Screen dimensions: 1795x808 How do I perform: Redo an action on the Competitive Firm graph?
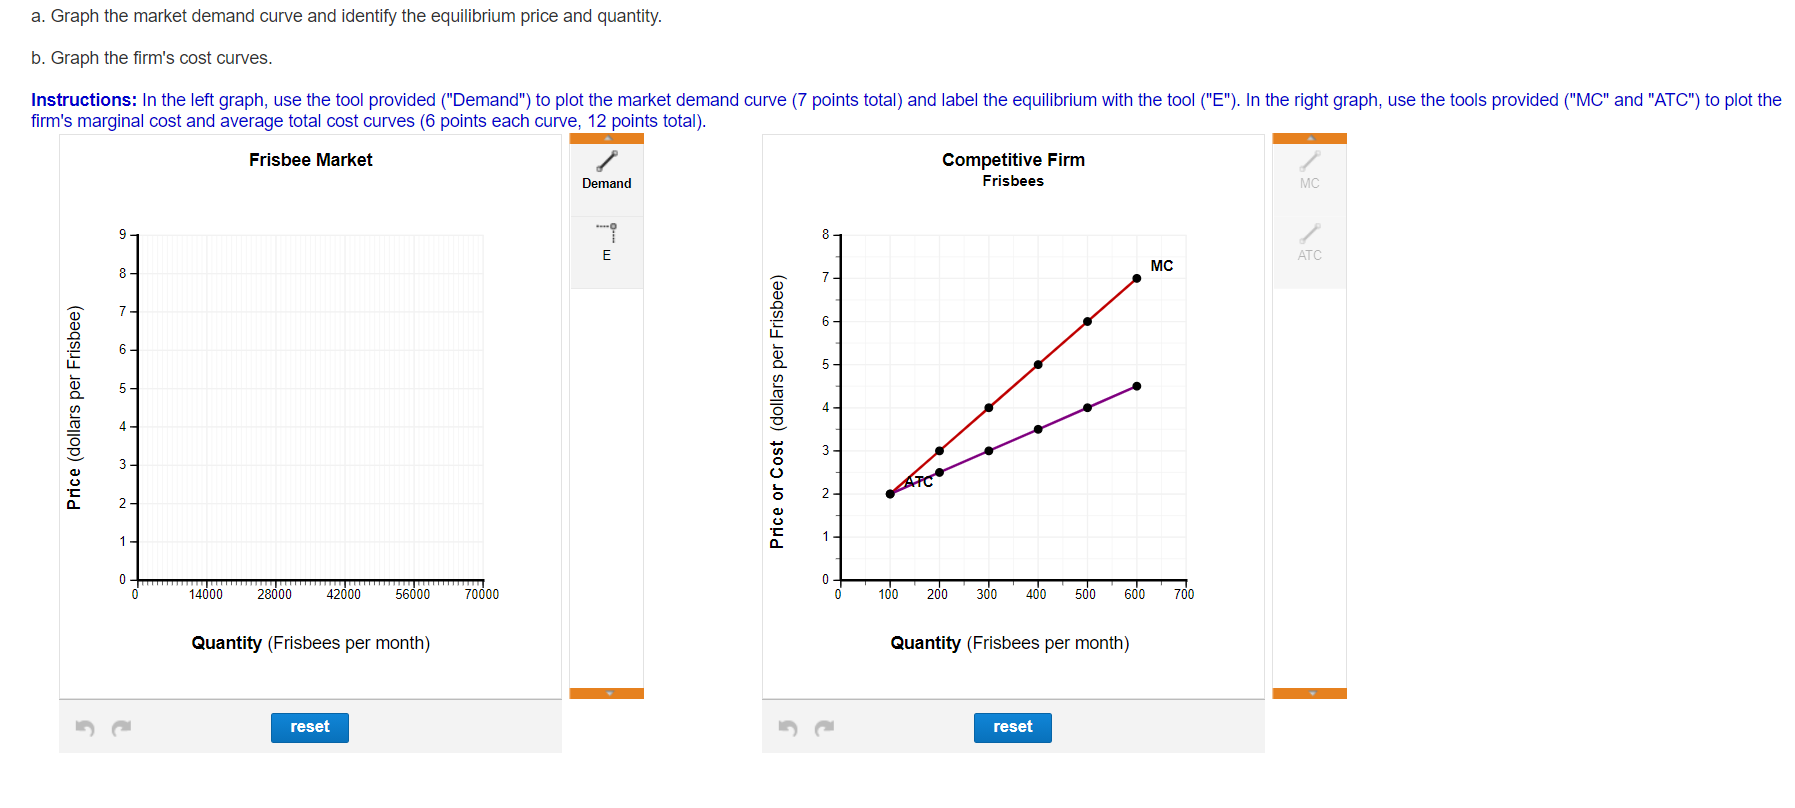[824, 728]
